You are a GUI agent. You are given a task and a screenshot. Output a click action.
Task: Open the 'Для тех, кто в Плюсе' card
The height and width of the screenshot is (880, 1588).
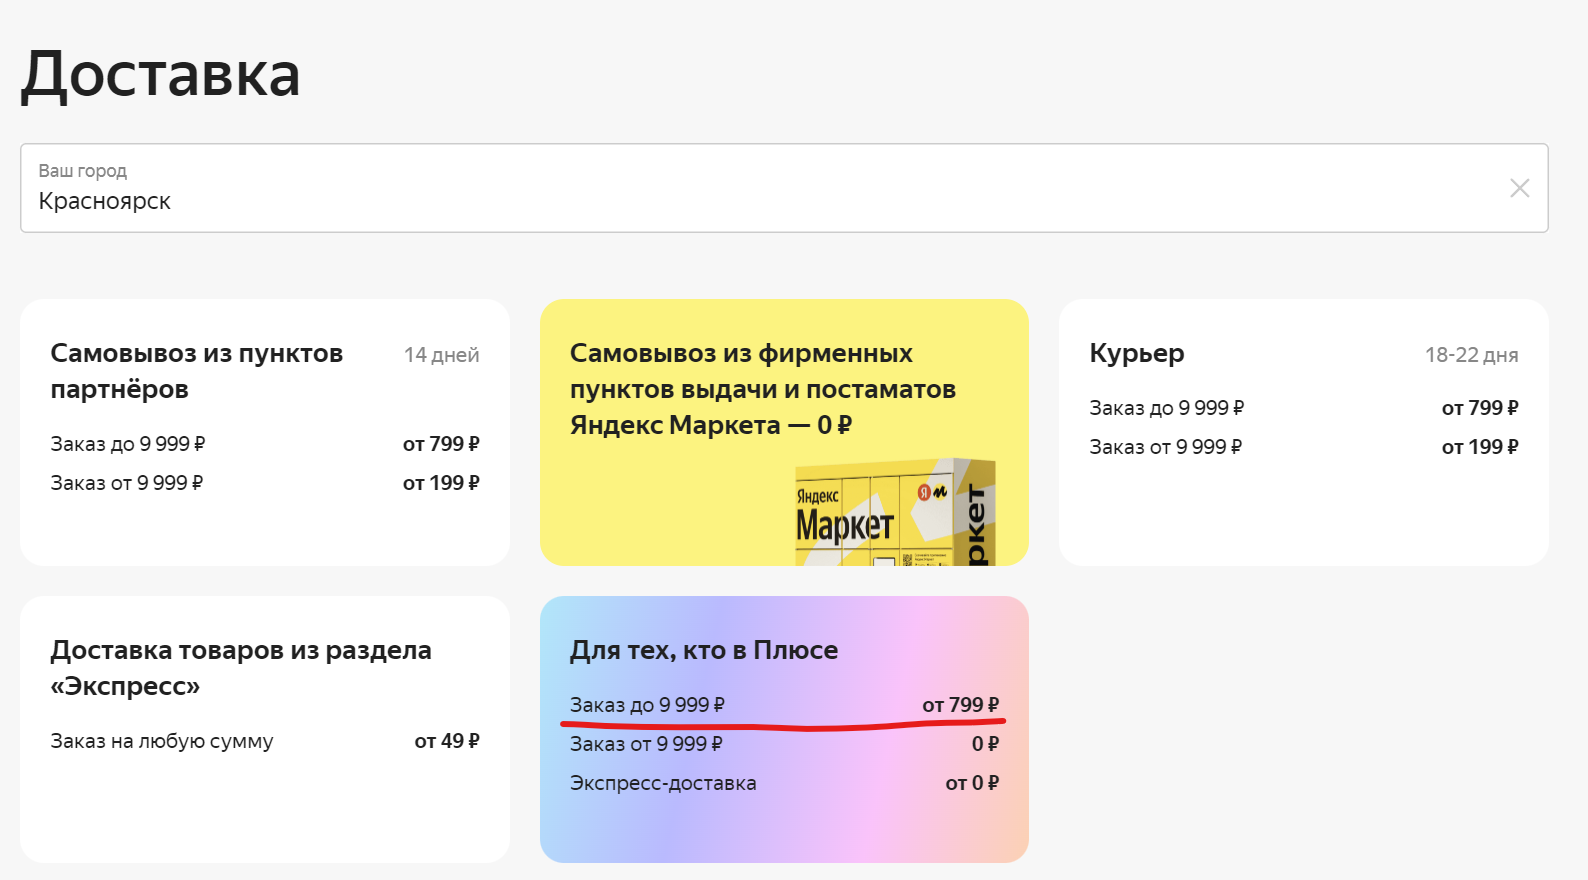pos(784,729)
